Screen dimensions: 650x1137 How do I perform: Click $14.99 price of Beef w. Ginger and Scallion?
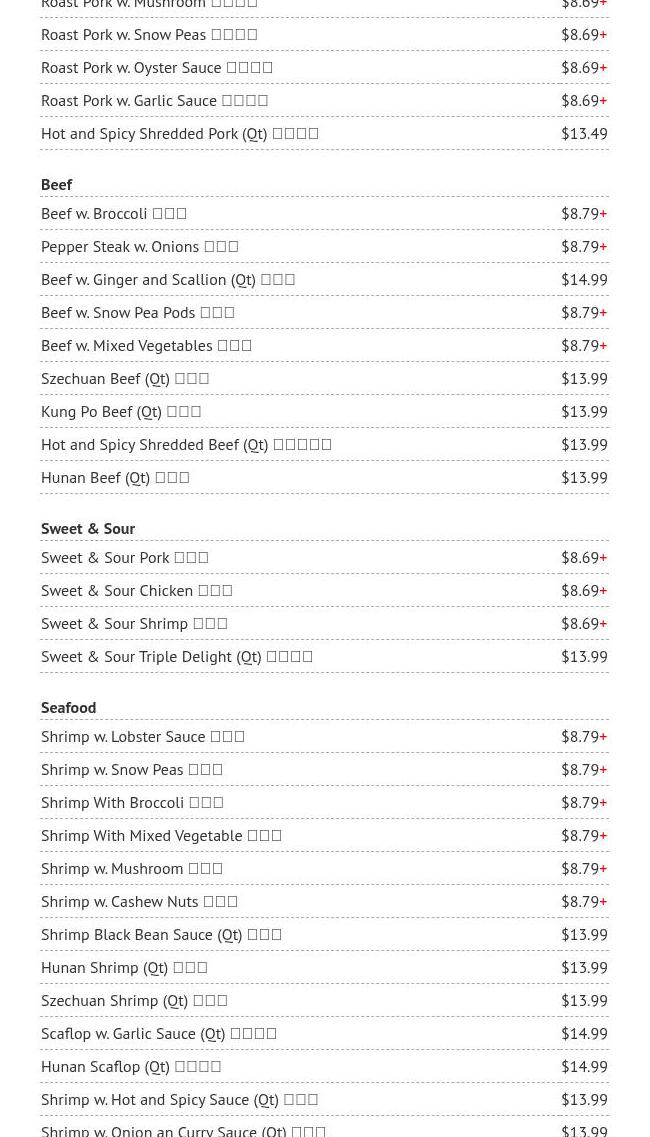[x=584, y=279]
